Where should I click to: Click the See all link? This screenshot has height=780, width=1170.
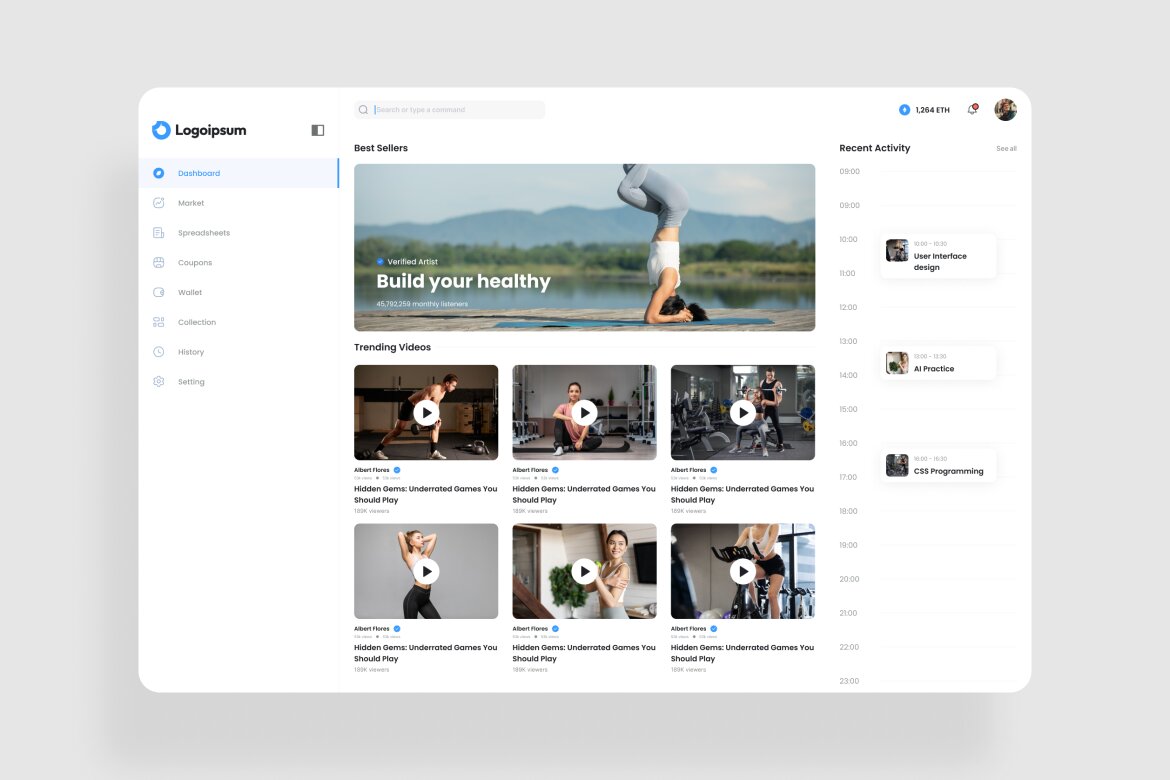pyautogui.click(x=1006, y=148)
